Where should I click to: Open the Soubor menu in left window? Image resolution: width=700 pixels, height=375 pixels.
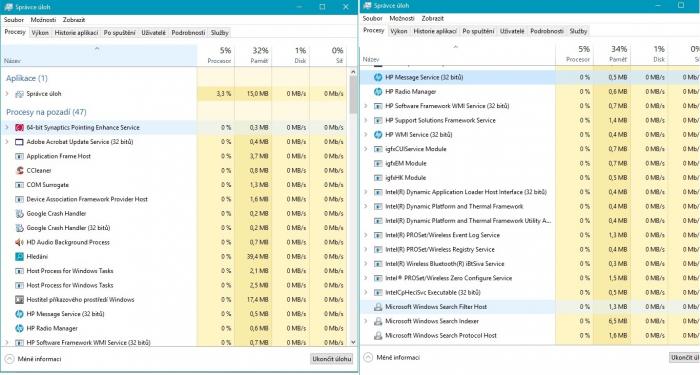[14, 20]
